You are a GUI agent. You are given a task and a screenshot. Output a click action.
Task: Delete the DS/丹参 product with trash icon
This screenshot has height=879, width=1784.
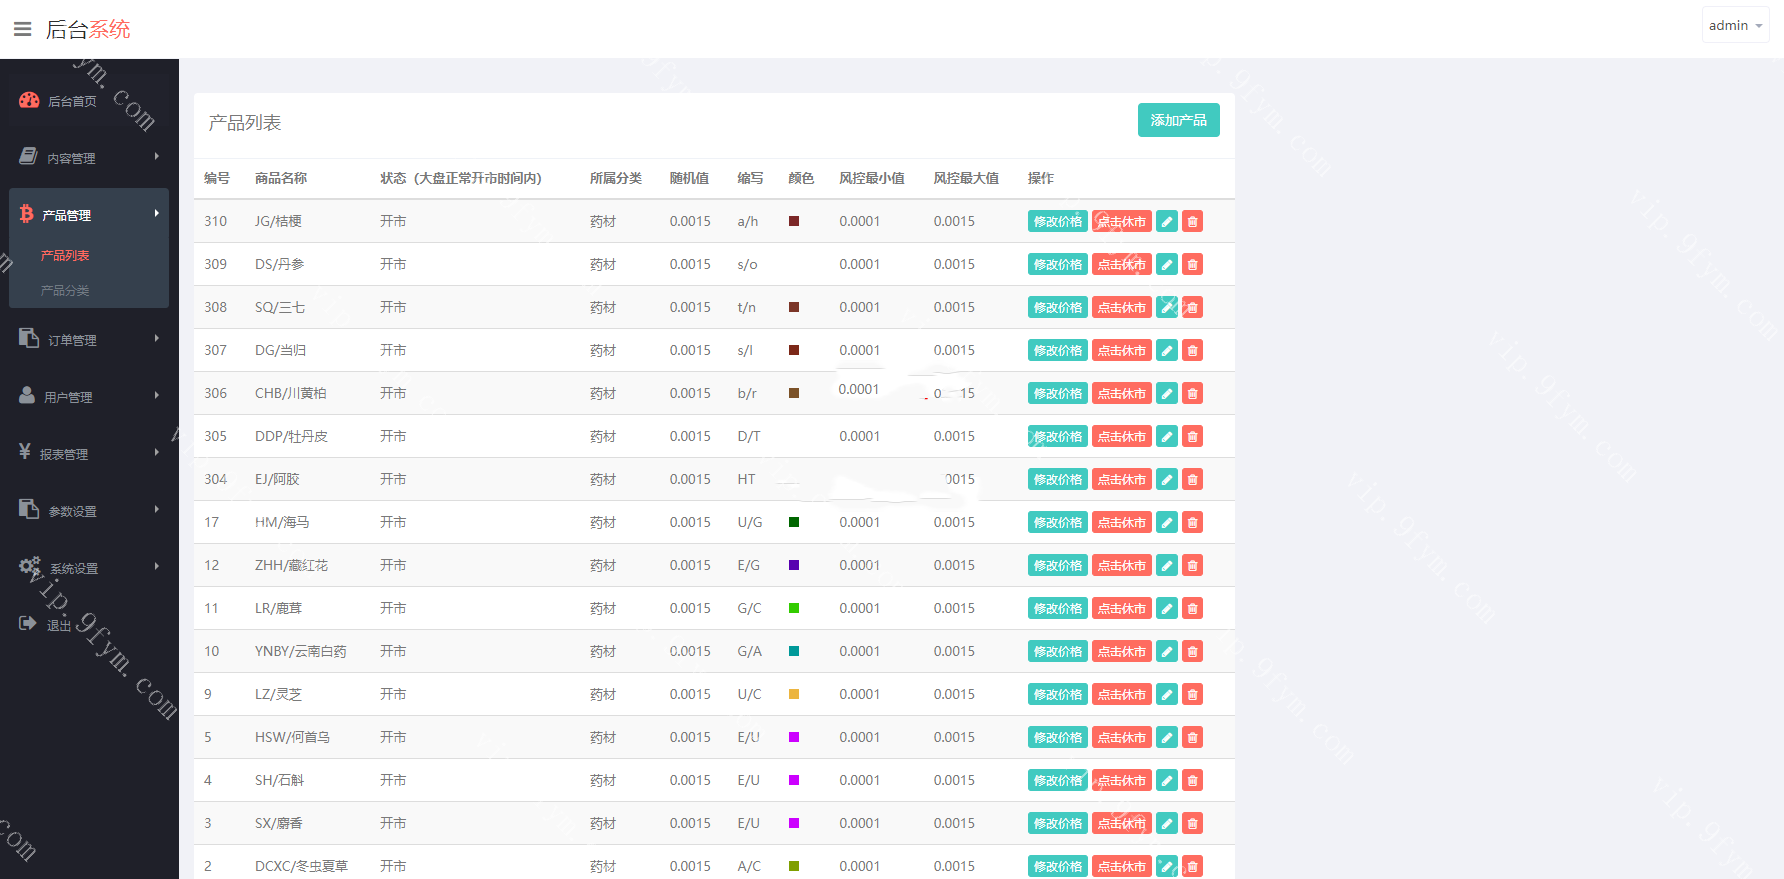click(x=1192, y=264)
